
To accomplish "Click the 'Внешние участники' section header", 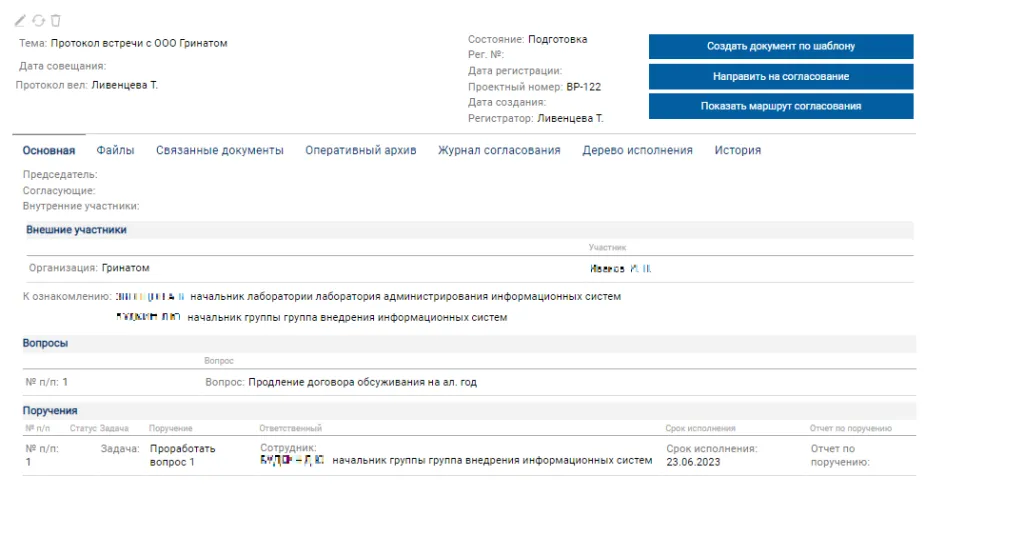I will (x=76, y=230).
